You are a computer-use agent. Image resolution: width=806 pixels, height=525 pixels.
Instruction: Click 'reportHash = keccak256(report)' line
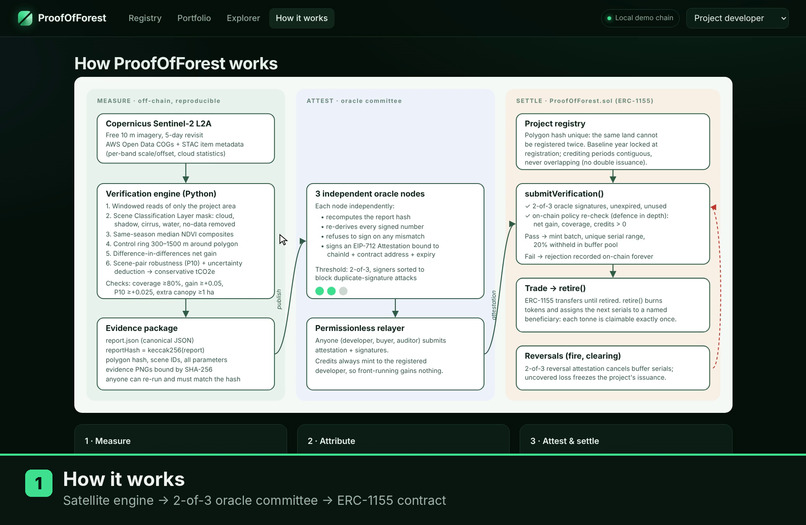click(155, 350)
